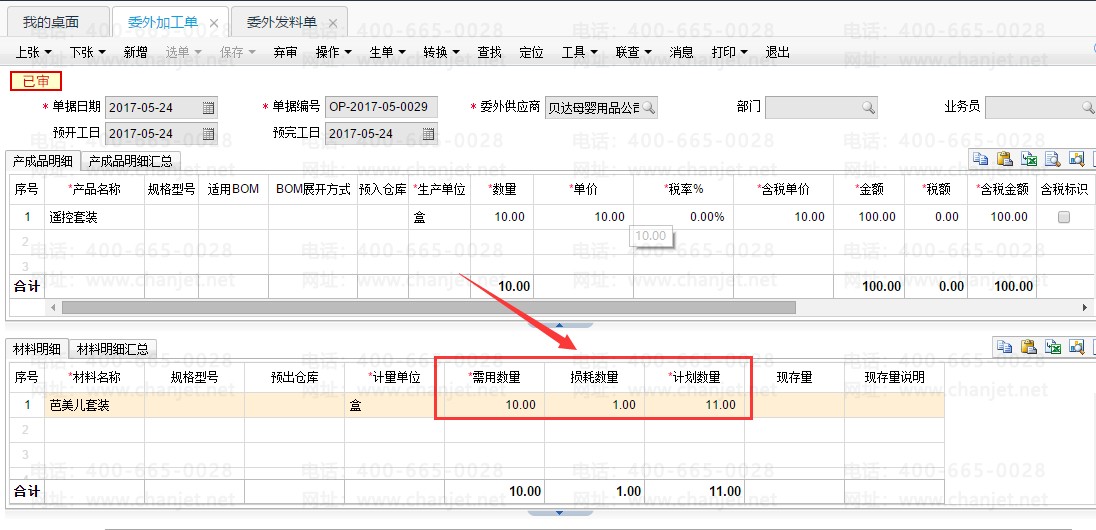Paste rows in the 材料明细 grid toolbar

click(1028, 346)
